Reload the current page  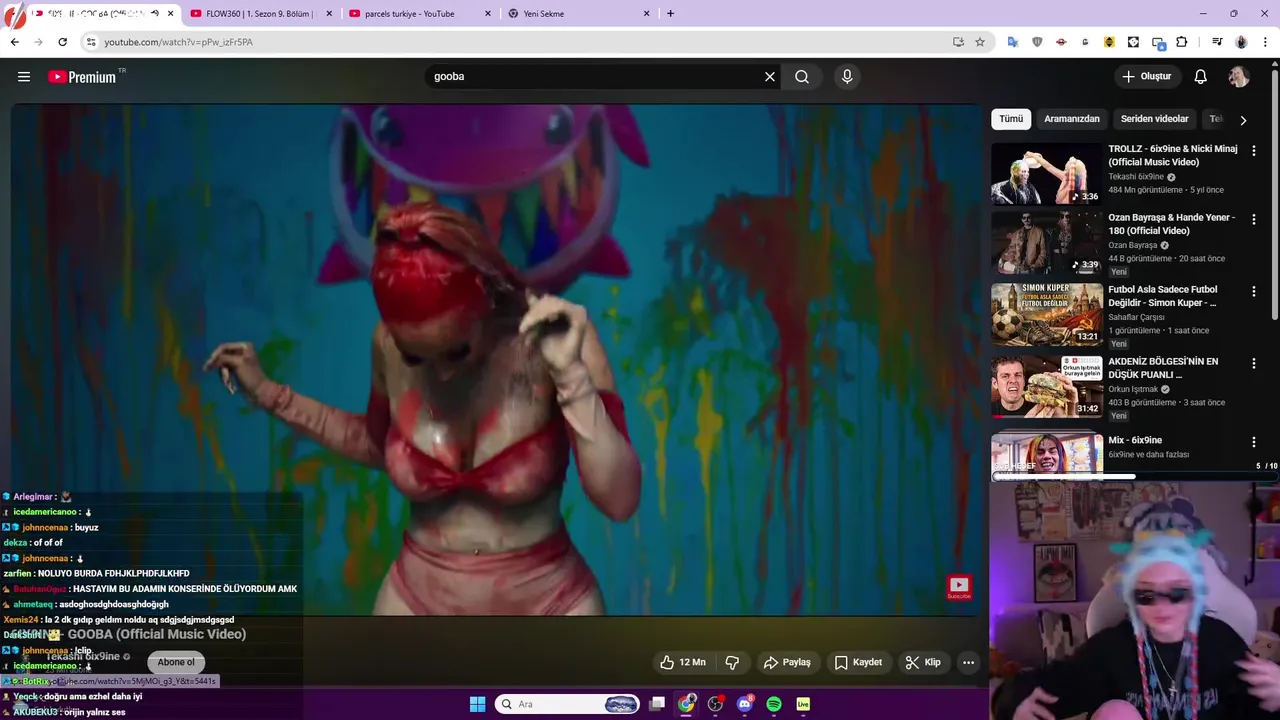point(62,42)
